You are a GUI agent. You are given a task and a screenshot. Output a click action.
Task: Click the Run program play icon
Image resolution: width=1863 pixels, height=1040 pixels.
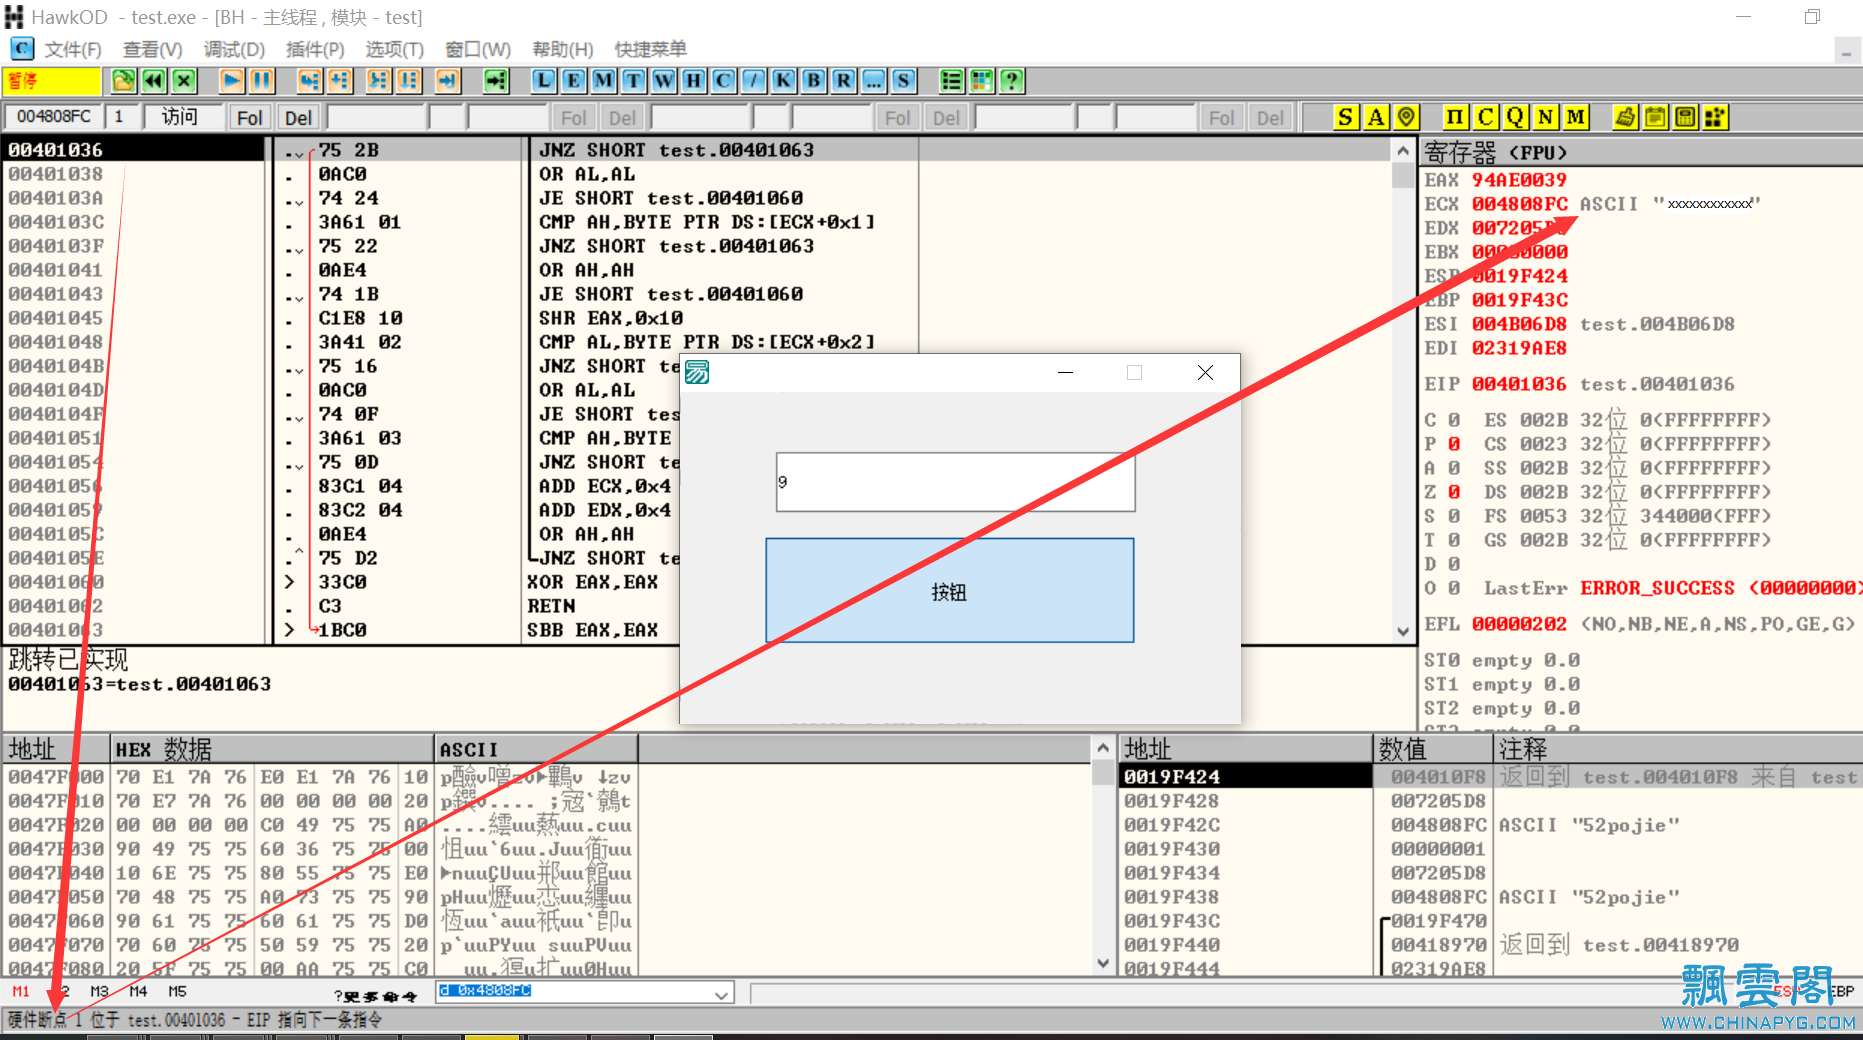click(x=232, y=81)
